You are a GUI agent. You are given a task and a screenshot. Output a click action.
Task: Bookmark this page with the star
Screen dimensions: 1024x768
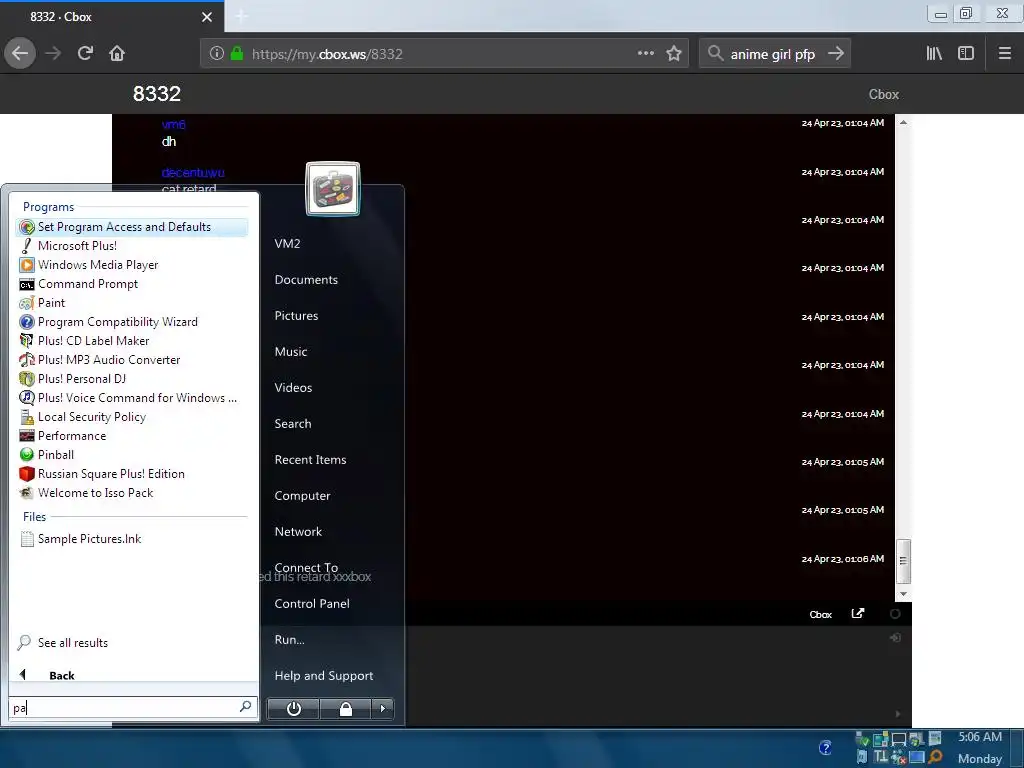click(x=674, y=54)
